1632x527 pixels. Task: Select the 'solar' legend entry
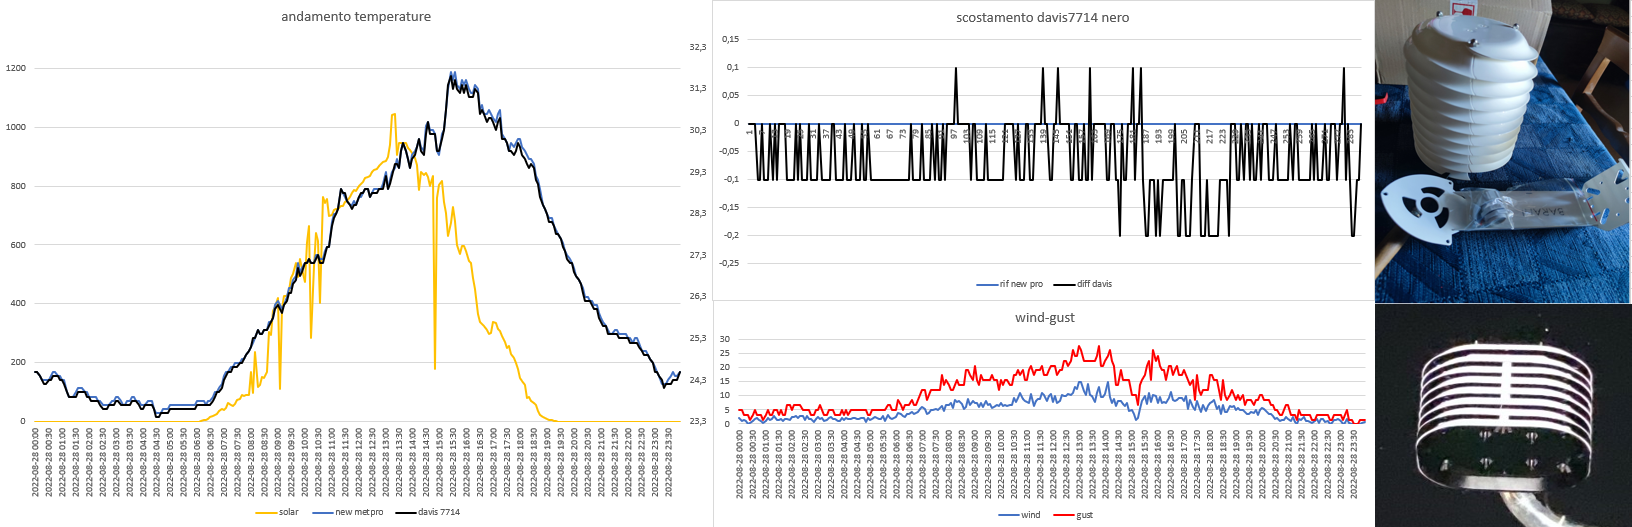point(288,512)
